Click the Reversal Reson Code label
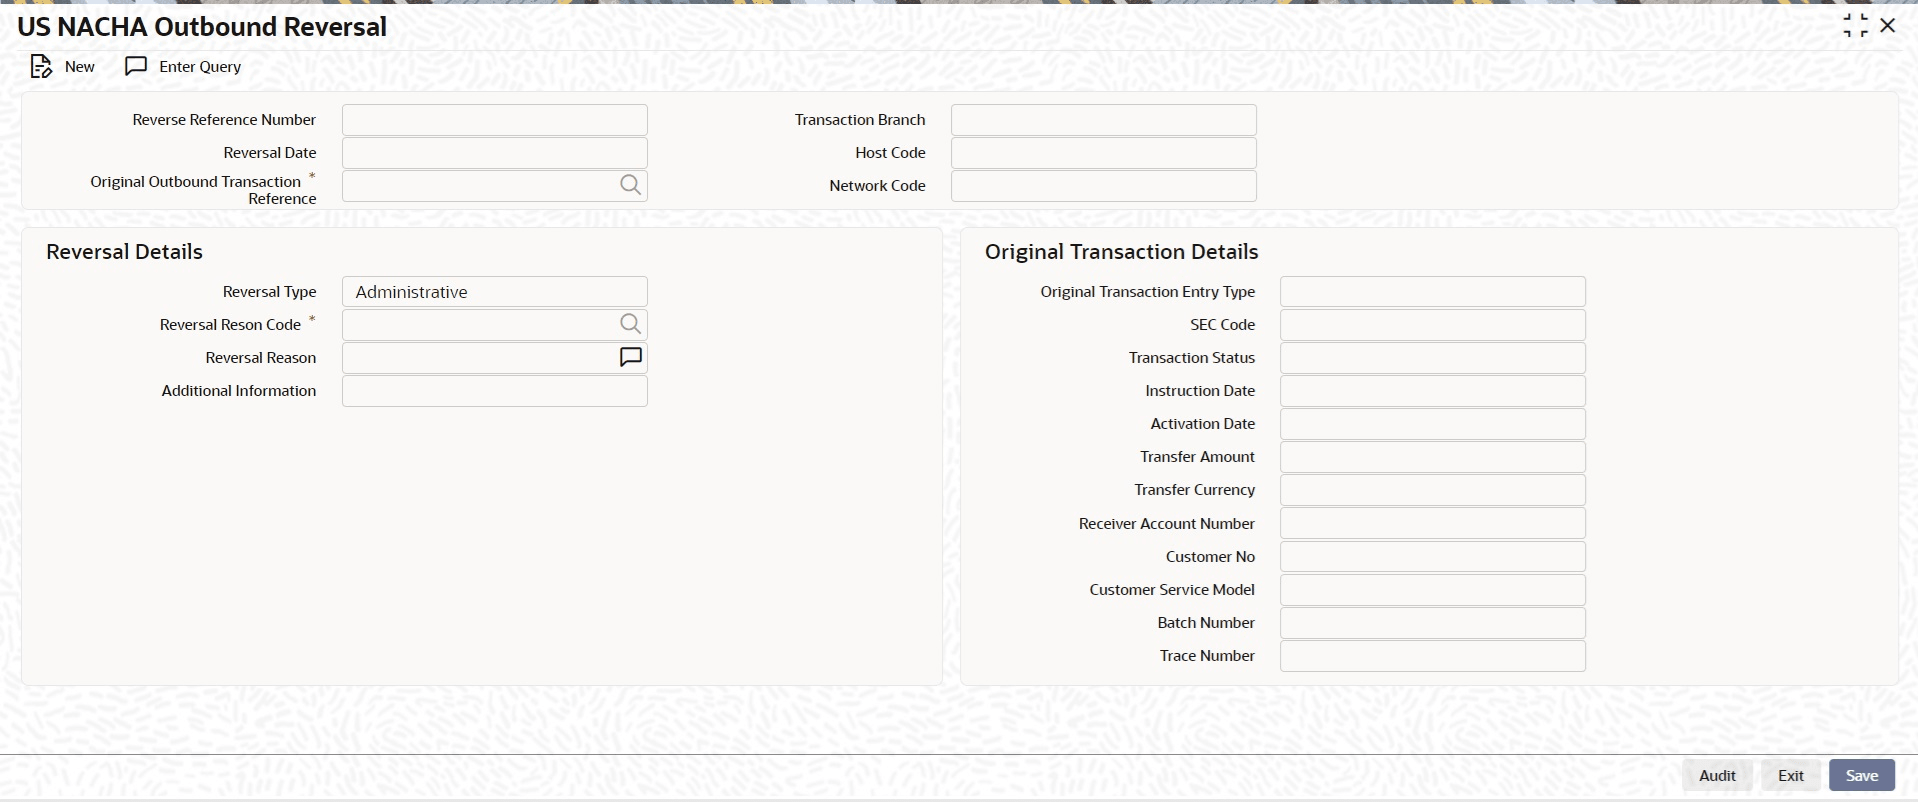 230,325
